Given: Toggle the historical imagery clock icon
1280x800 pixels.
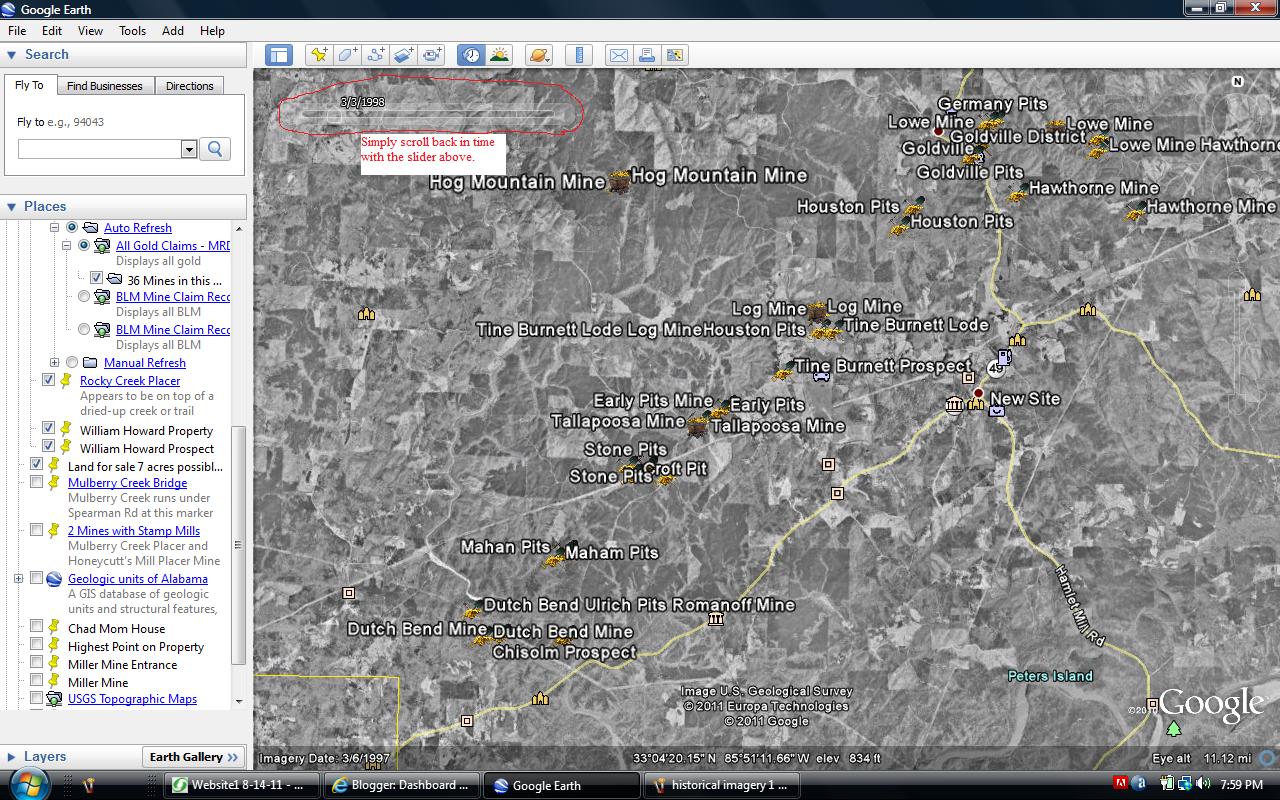Looking at the screenshot, I should pos(471,55).
